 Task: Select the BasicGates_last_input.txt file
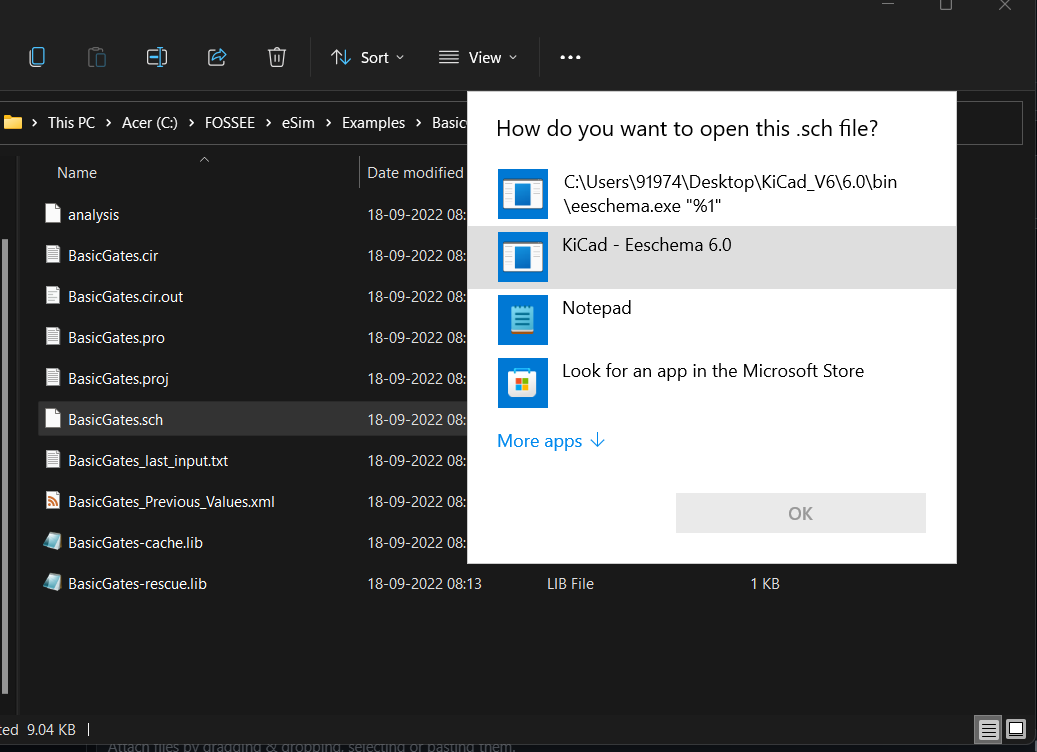click(147, 461)
